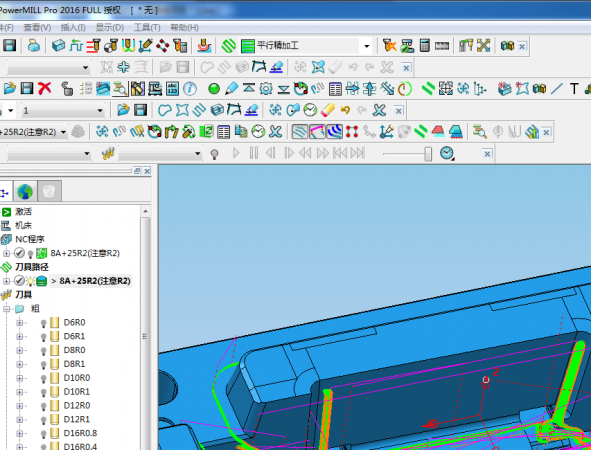Open the Block definition tool
The width and height of the screenshot is (591, 450).
pos(58,46)
